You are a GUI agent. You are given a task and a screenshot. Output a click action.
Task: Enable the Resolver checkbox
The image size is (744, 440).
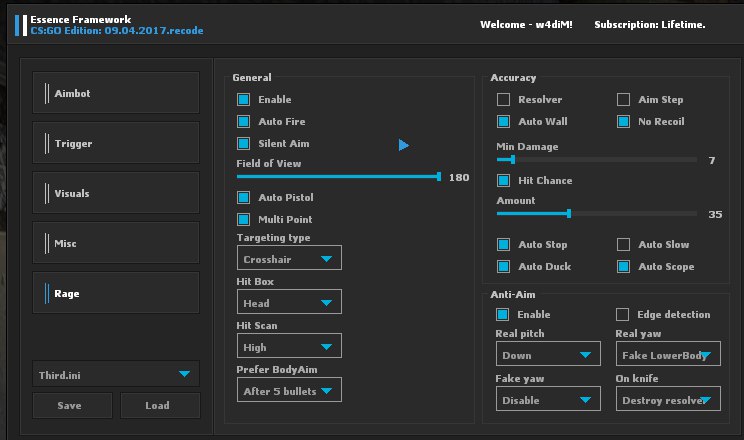coord(504,100)
